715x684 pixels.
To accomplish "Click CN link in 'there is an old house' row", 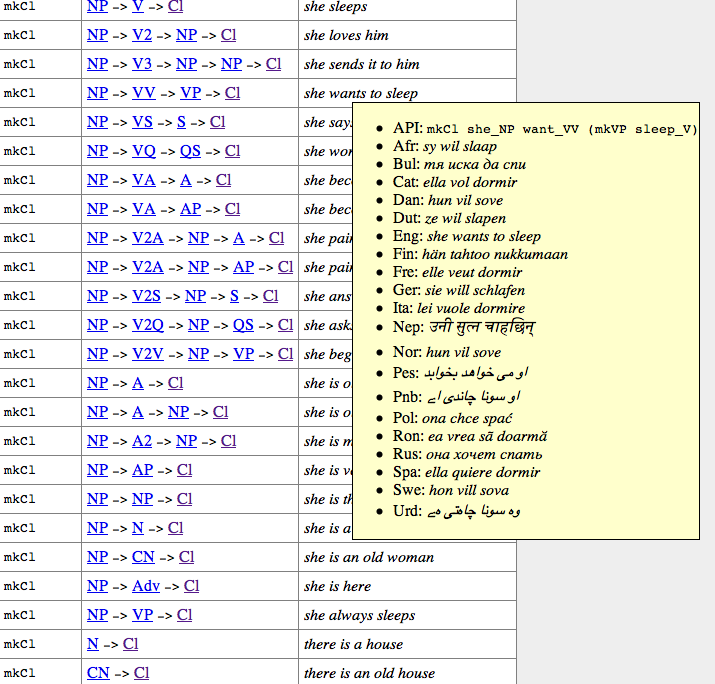I will 98,673.
